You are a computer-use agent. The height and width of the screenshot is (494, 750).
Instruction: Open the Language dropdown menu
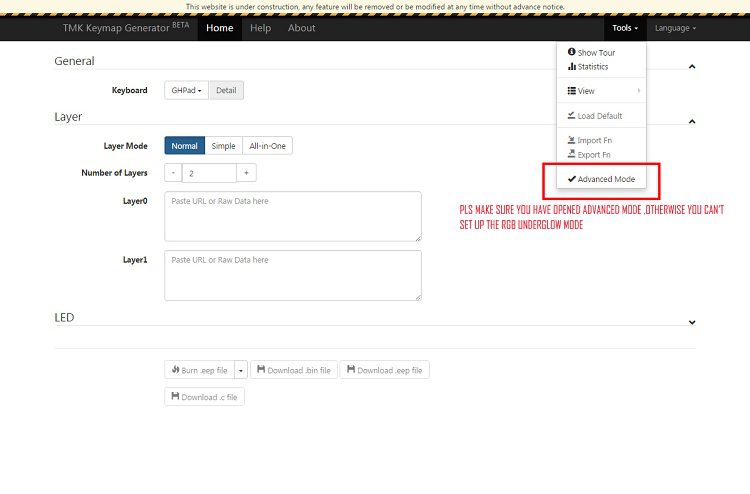click(675, 28)
